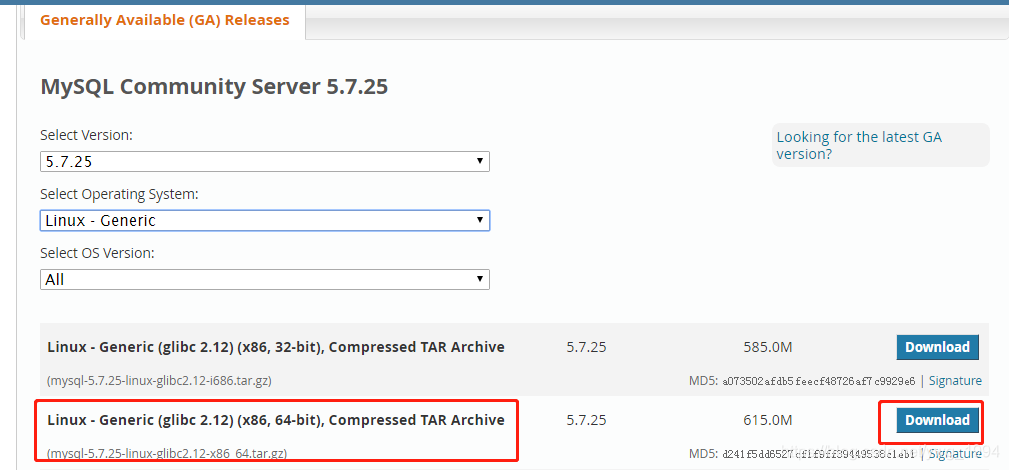
Task: Open the Generally Available (GA) Releases tab
Action: 164,20
